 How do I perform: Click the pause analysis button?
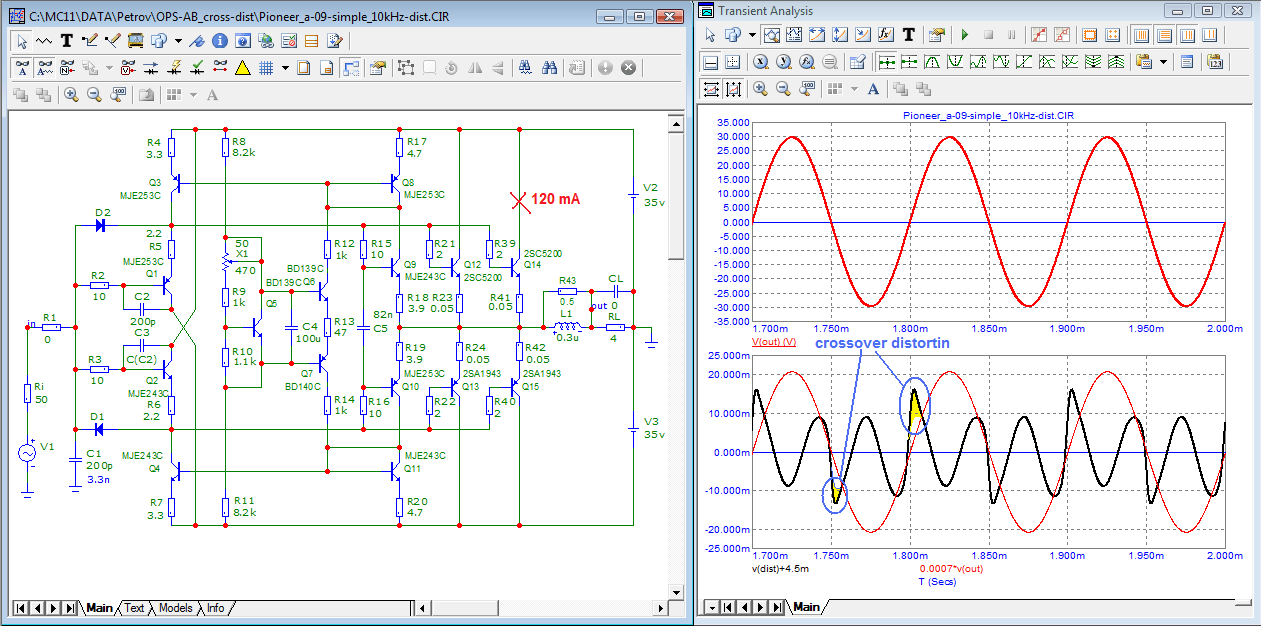(1012, 35)
